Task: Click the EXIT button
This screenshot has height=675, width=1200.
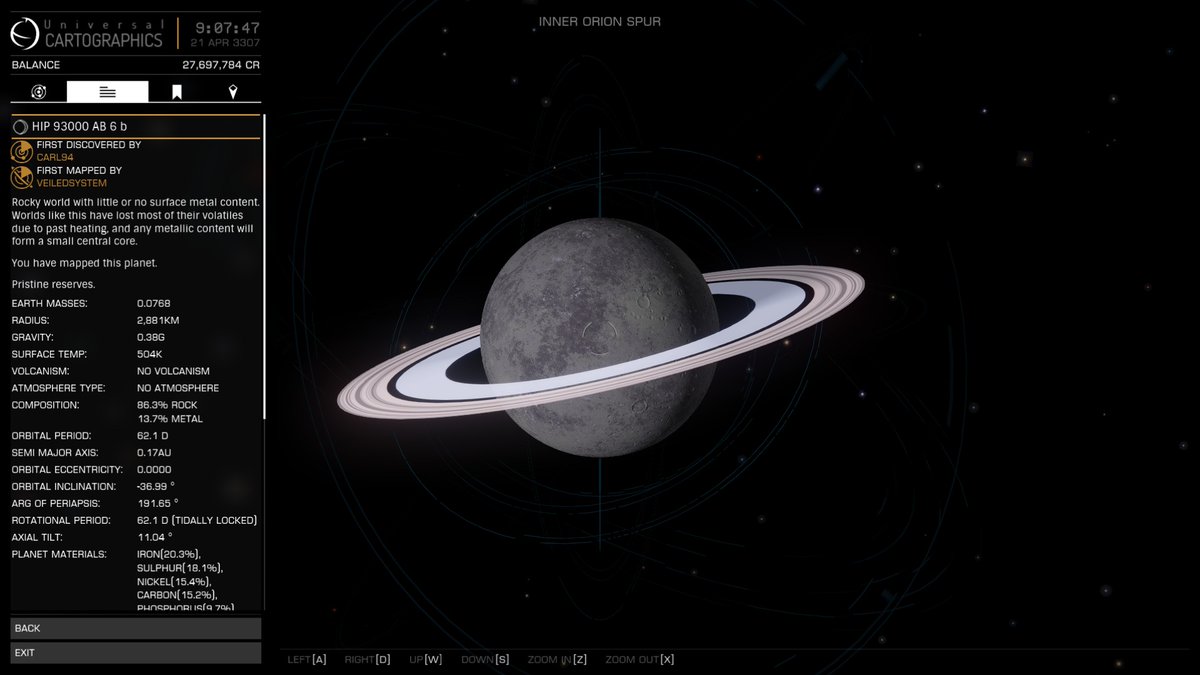Action: click(x=136, y=652)
